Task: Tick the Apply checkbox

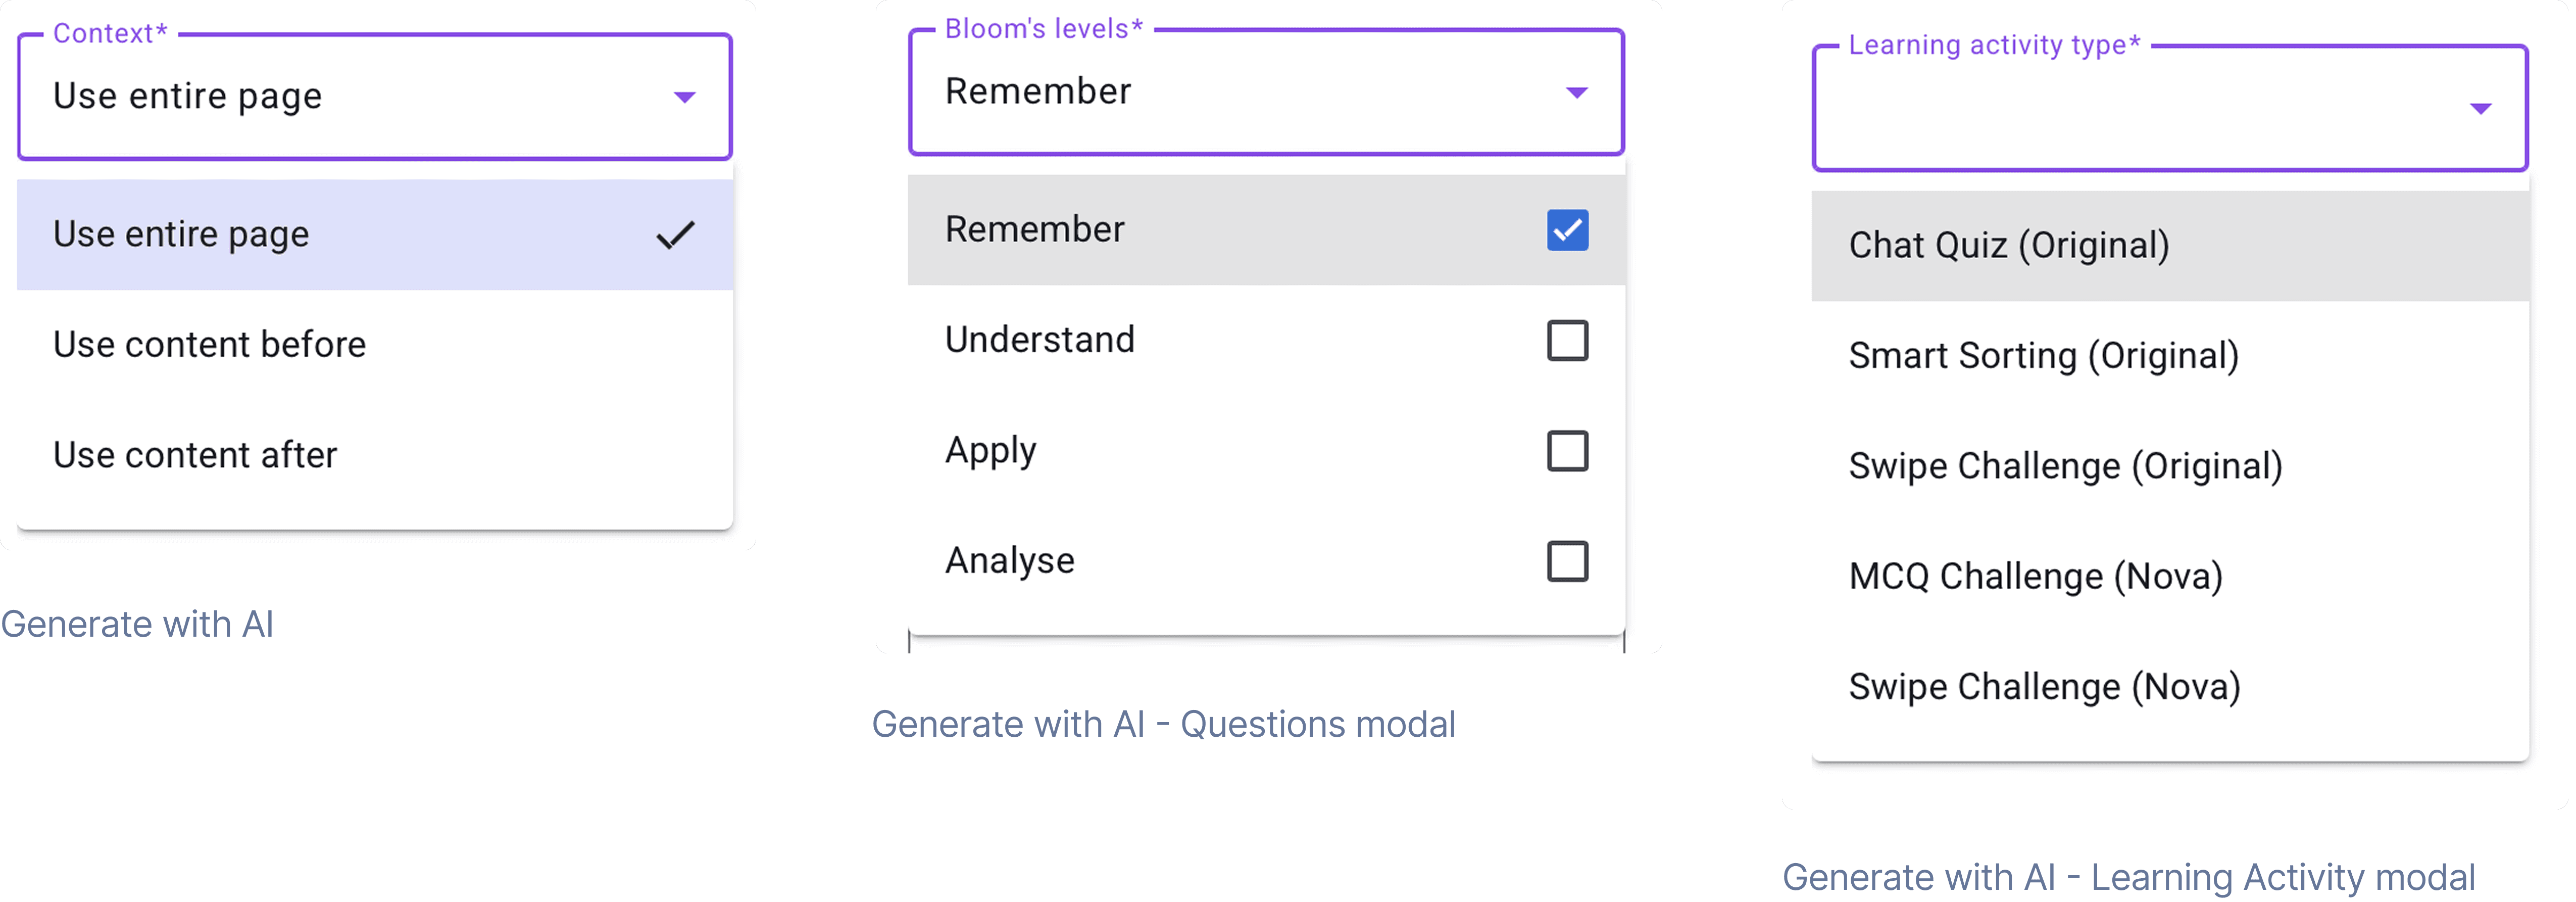Action: point(1567,451)
